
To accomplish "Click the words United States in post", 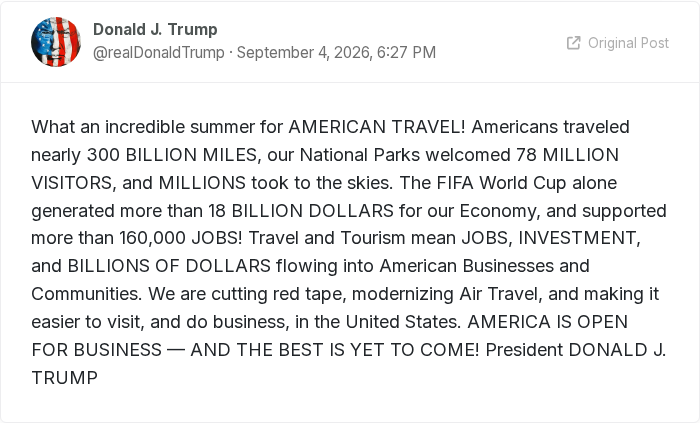I will [x=403, y=322].
